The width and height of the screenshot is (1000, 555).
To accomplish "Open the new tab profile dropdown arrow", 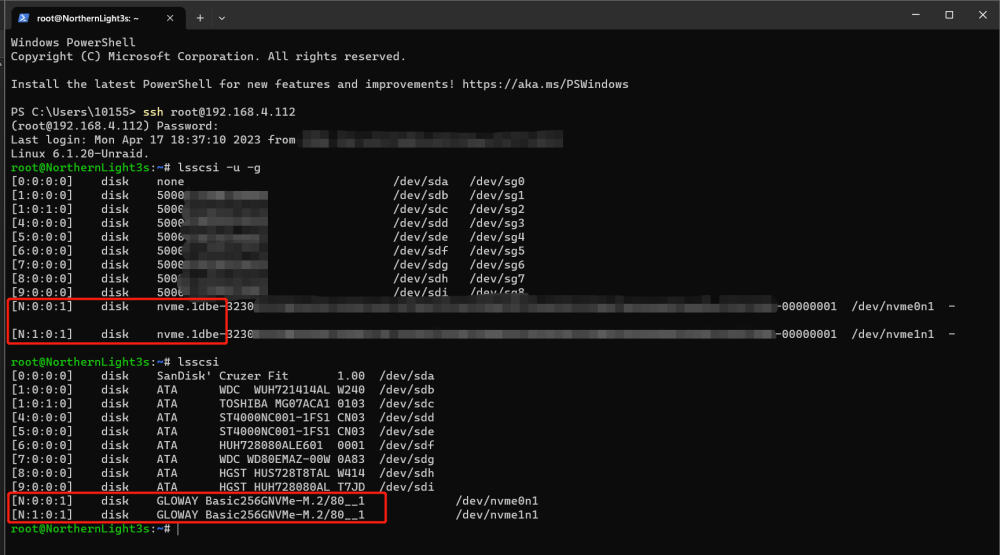I will click(x=222, y=18).
